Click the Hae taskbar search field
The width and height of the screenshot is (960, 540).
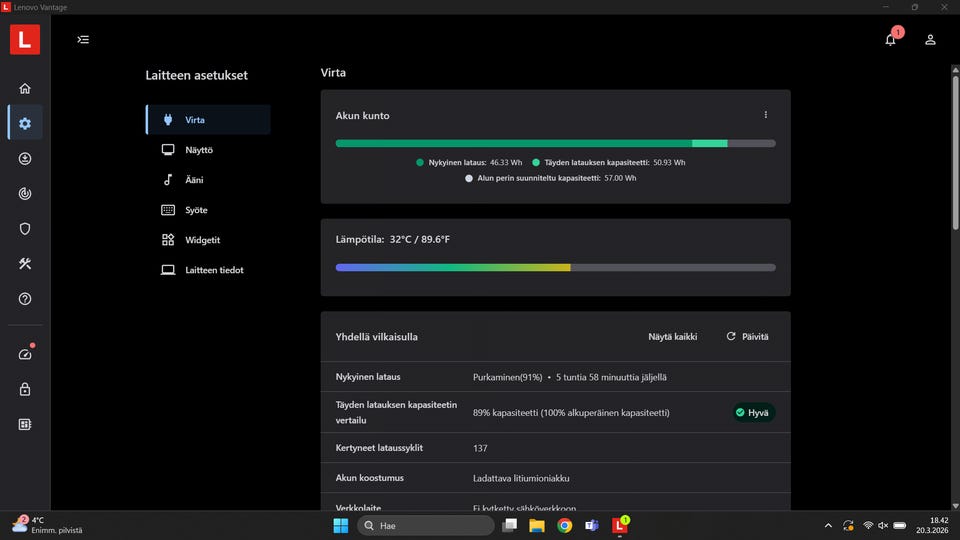(425, 525)
